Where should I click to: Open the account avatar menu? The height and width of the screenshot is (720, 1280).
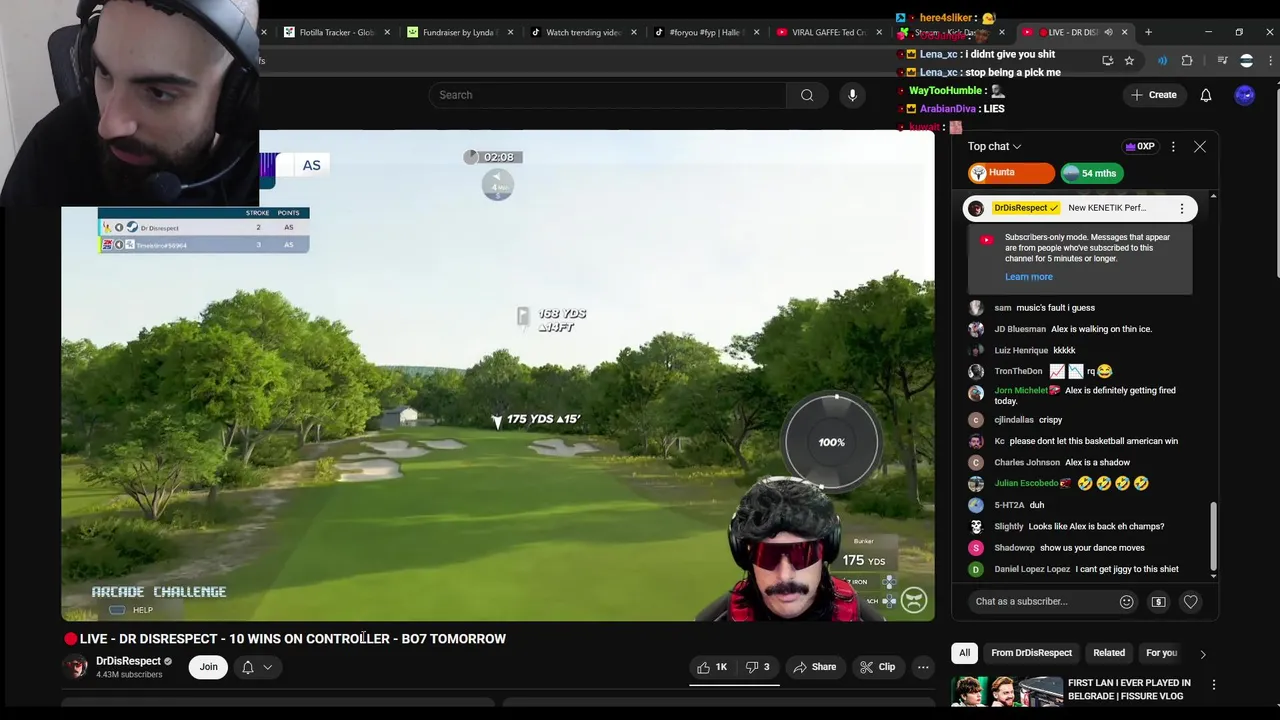coord(1244,95)
